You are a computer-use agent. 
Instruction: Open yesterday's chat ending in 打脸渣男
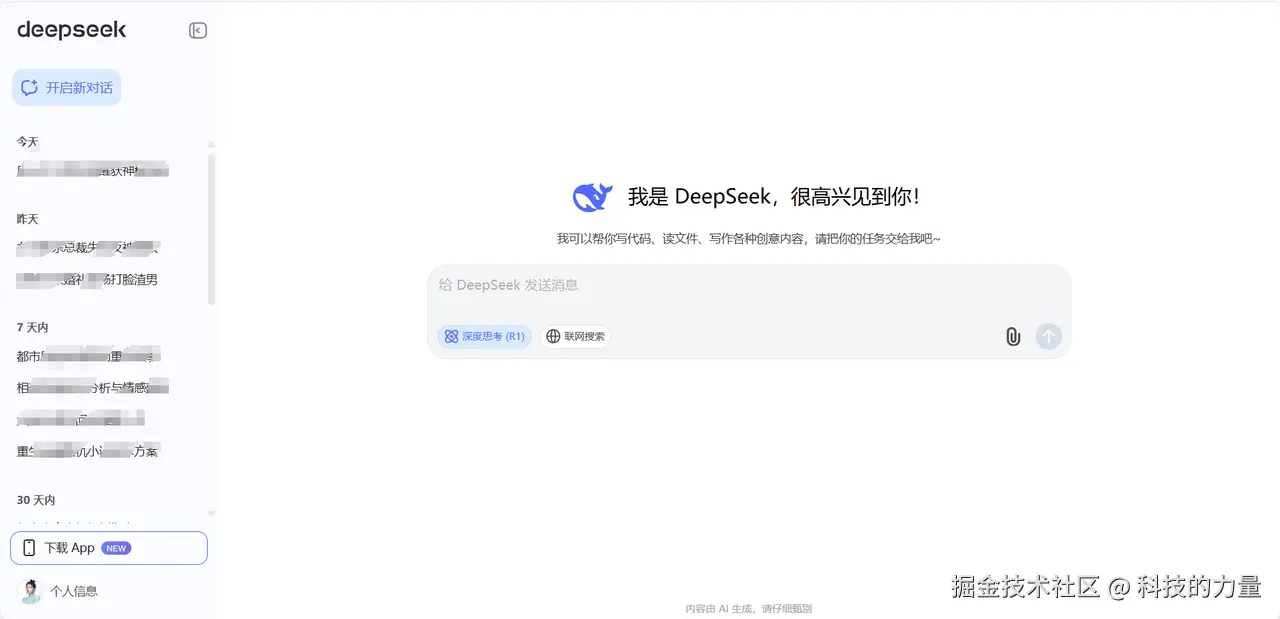click(x=88, y=280)
